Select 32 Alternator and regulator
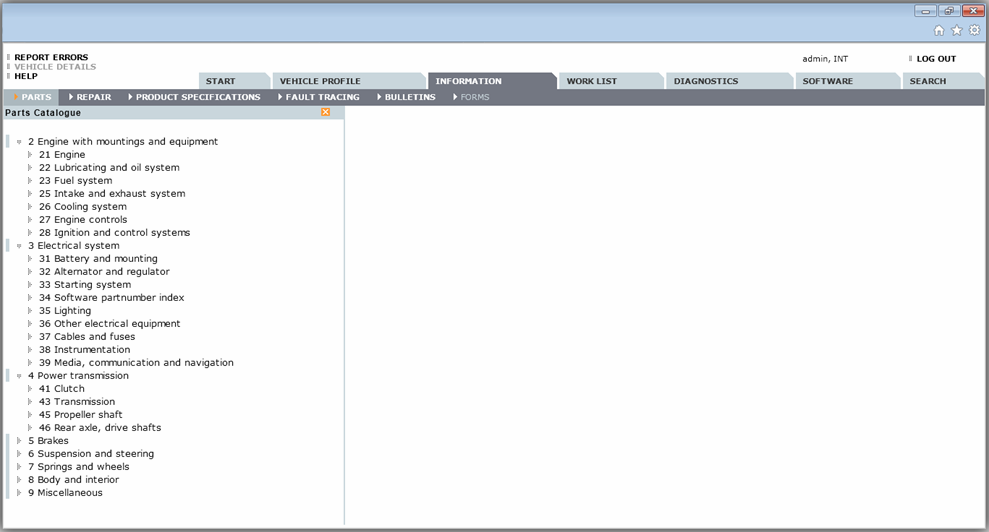The height and width of the screenshot is (532, 989). [104, 272]
